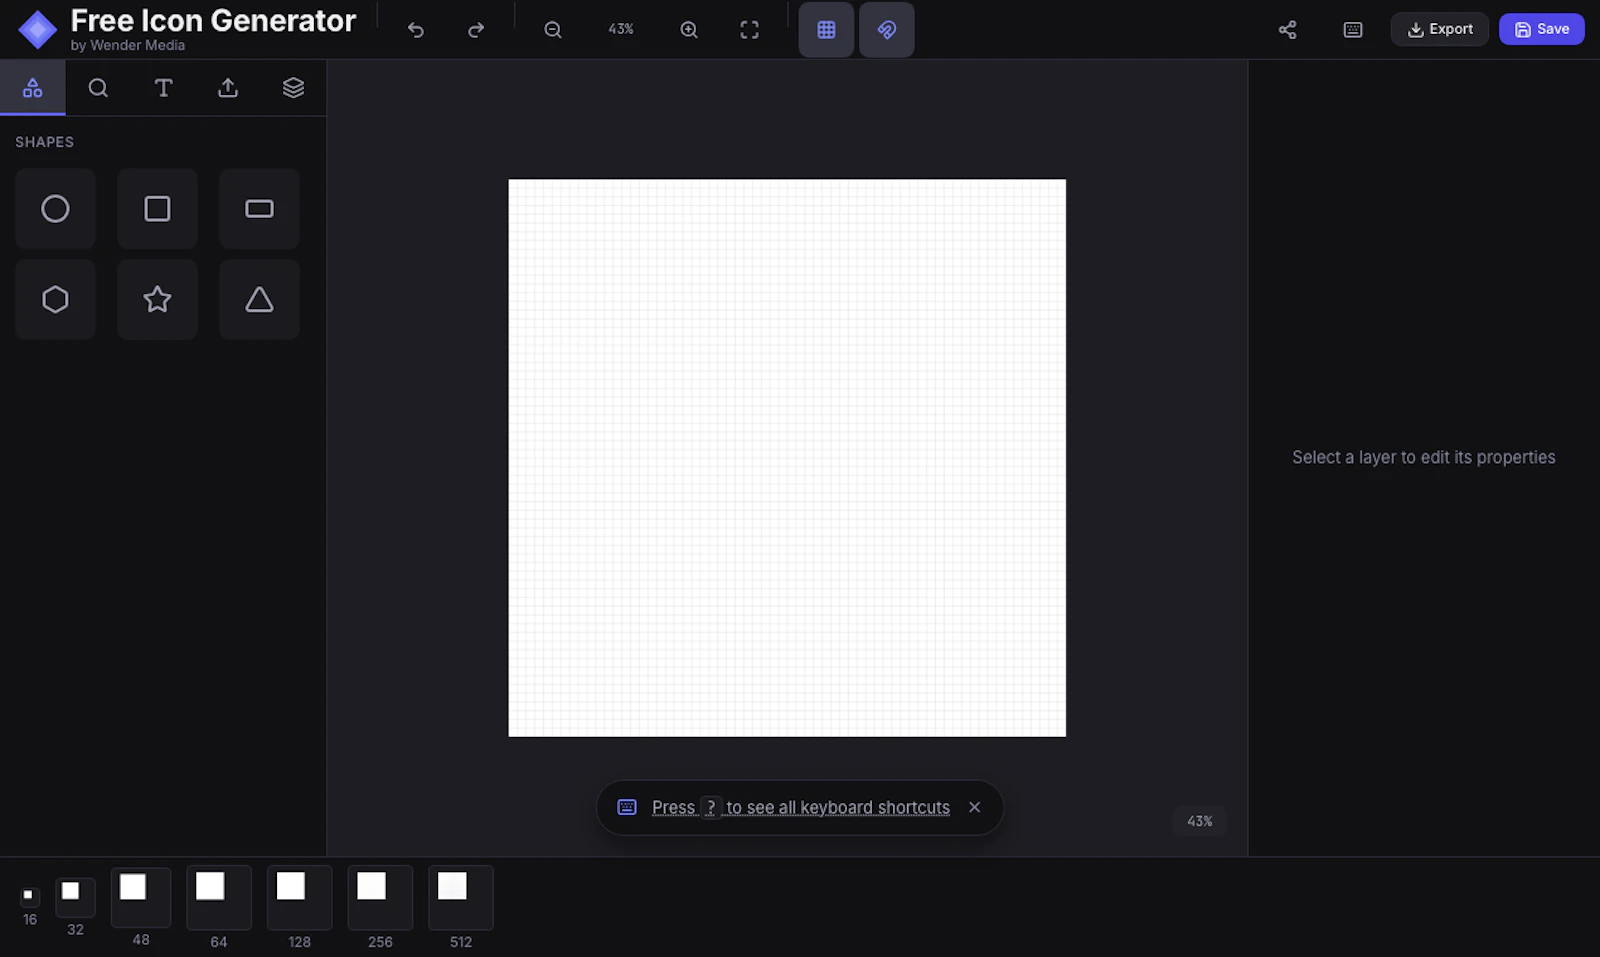This screenshot has height=957, width=1600.
Task: Open the Layers tab
Action: 293,88
